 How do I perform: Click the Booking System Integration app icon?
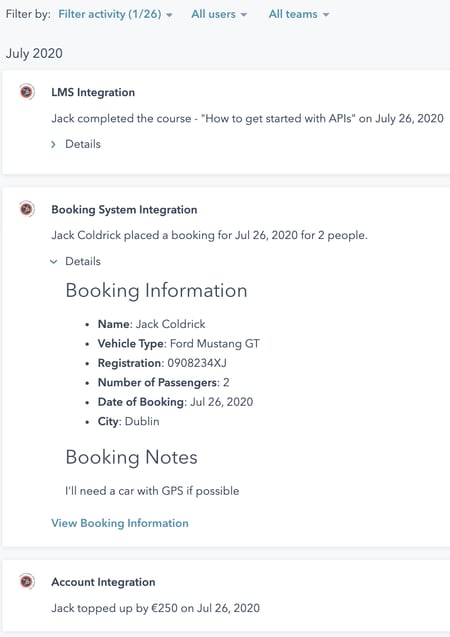point(27,209)
